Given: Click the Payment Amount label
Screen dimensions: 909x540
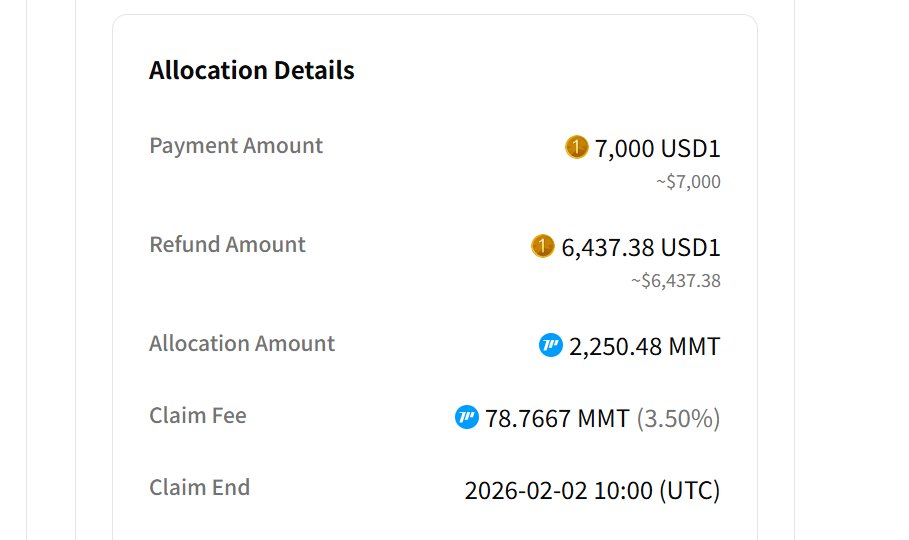Looking at the screenshot, I should coord(236,146).
